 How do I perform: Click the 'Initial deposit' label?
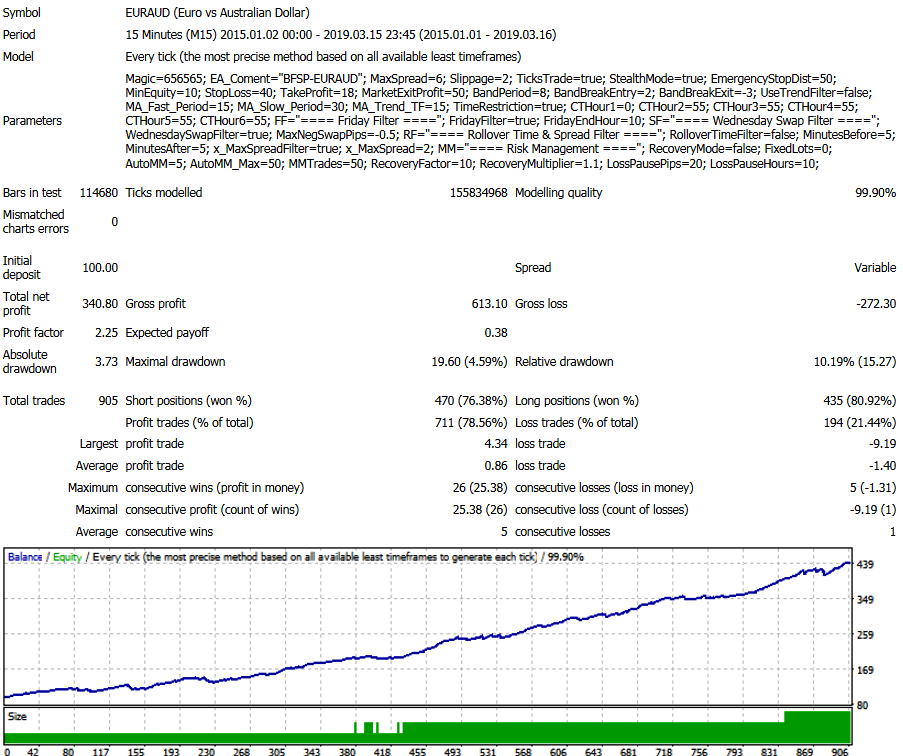coord(21,268)
